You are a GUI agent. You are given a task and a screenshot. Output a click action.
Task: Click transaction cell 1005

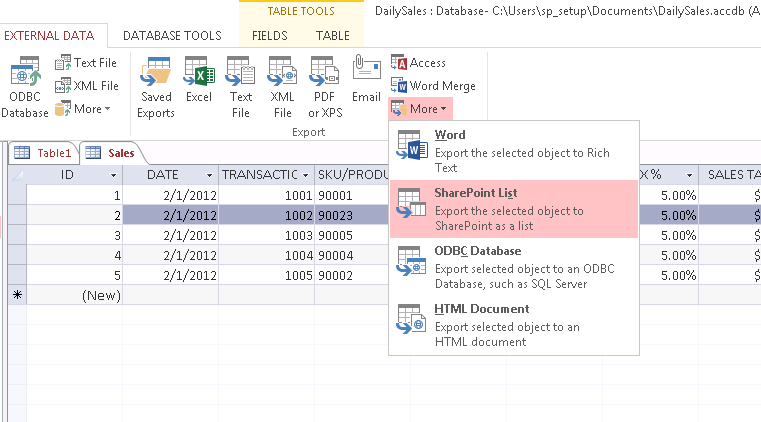tap(266, 275)
